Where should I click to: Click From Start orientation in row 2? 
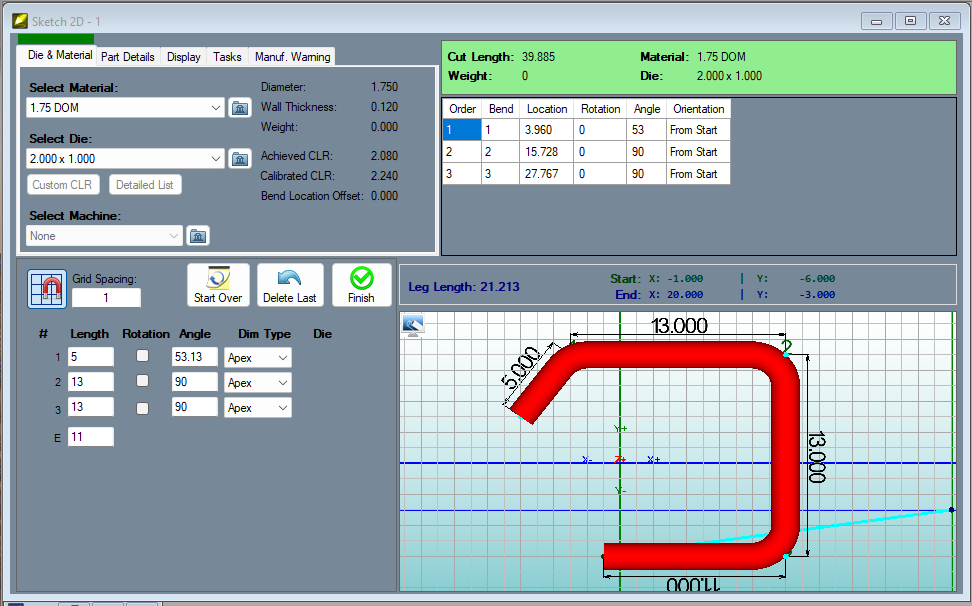[698, 152]
